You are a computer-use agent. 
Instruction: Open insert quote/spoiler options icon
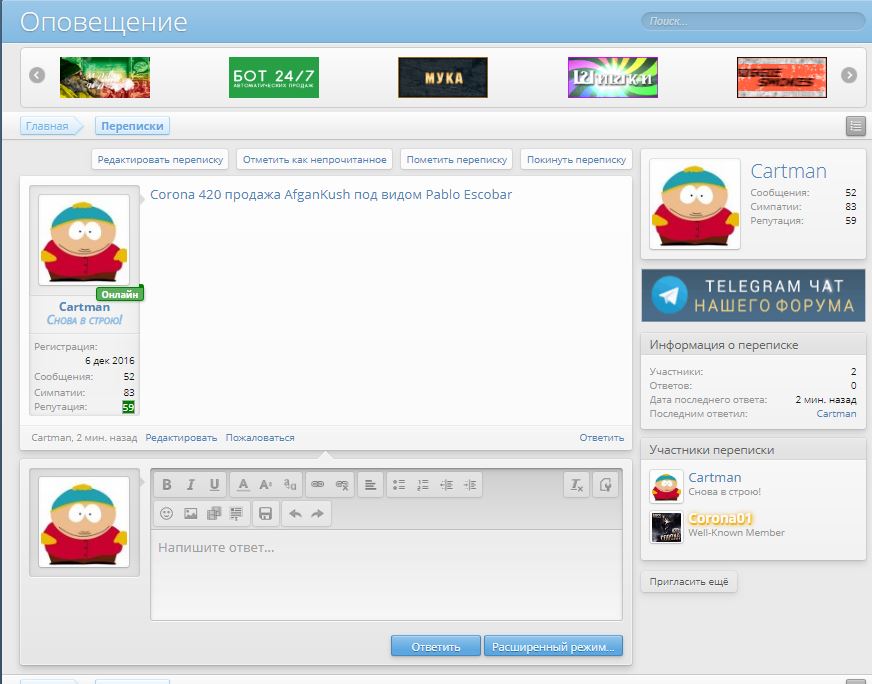click(236, 513)
